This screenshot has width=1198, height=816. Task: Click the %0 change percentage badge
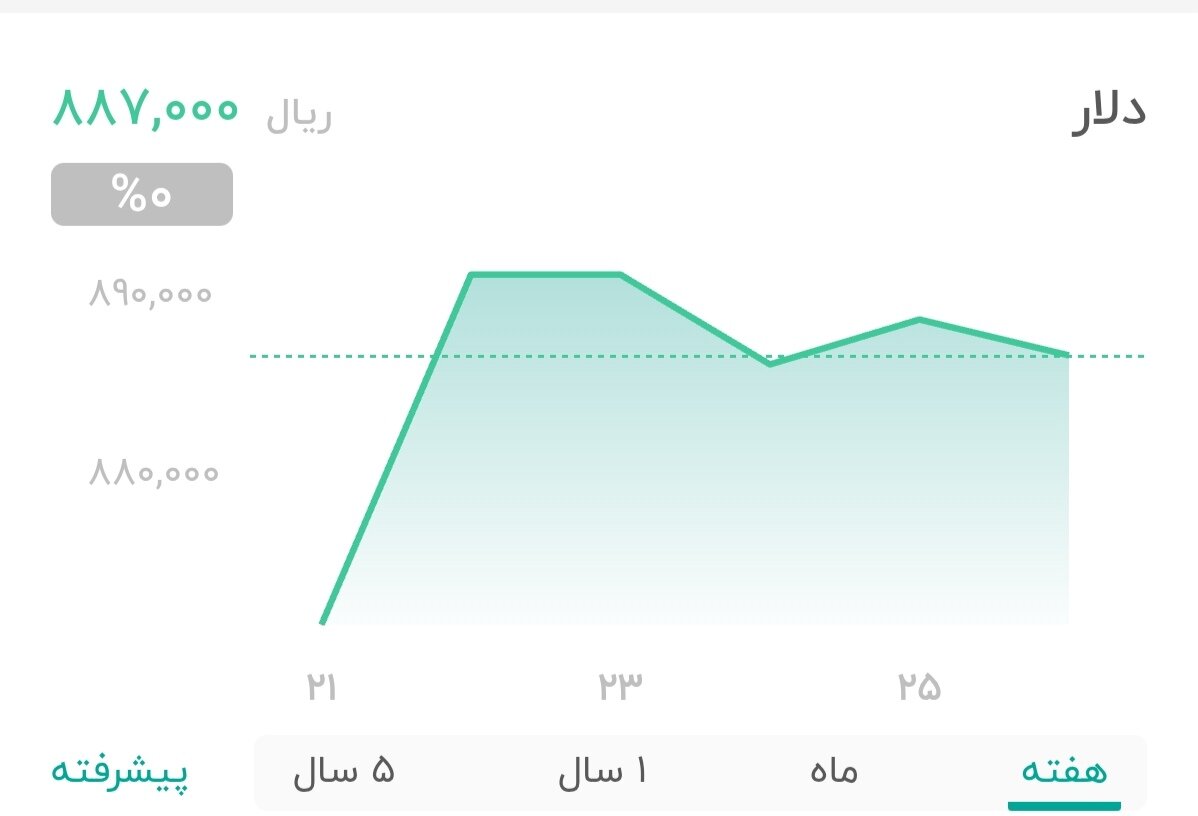coord(141,193)
